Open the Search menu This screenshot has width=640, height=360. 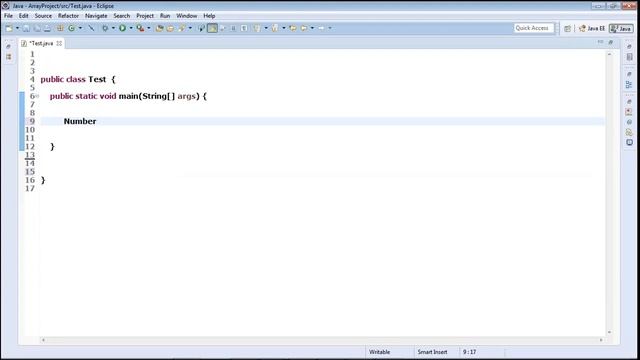pos(122,16)
